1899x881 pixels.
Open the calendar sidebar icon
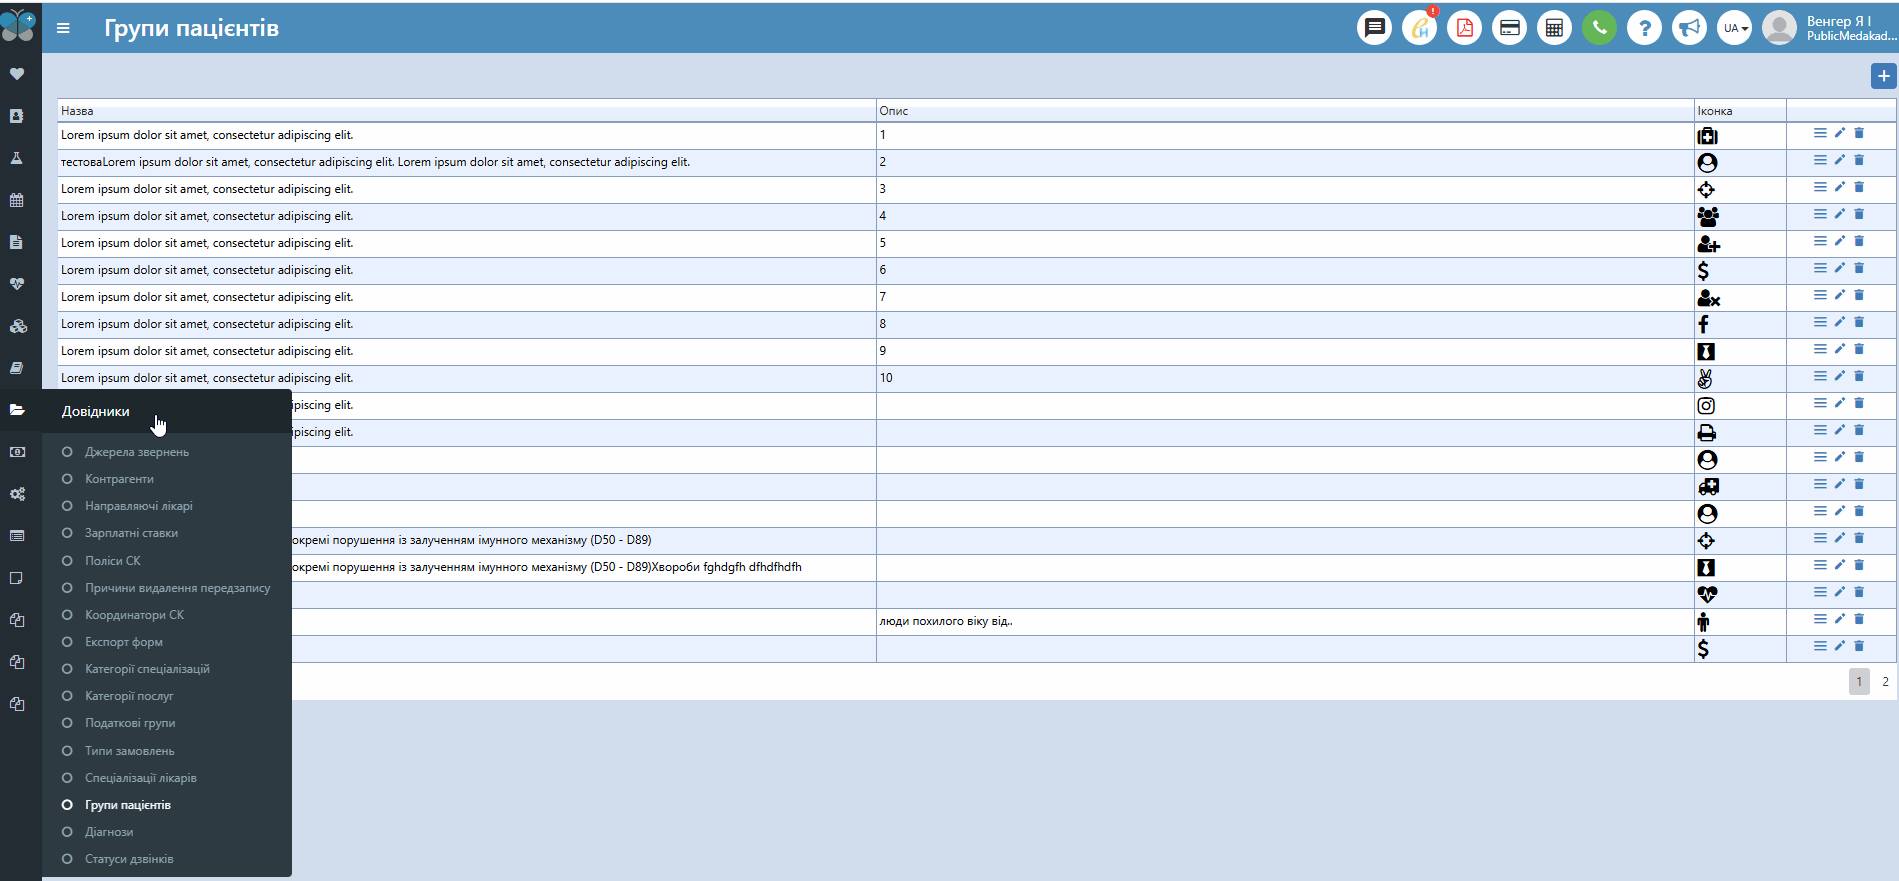[17, 200]
